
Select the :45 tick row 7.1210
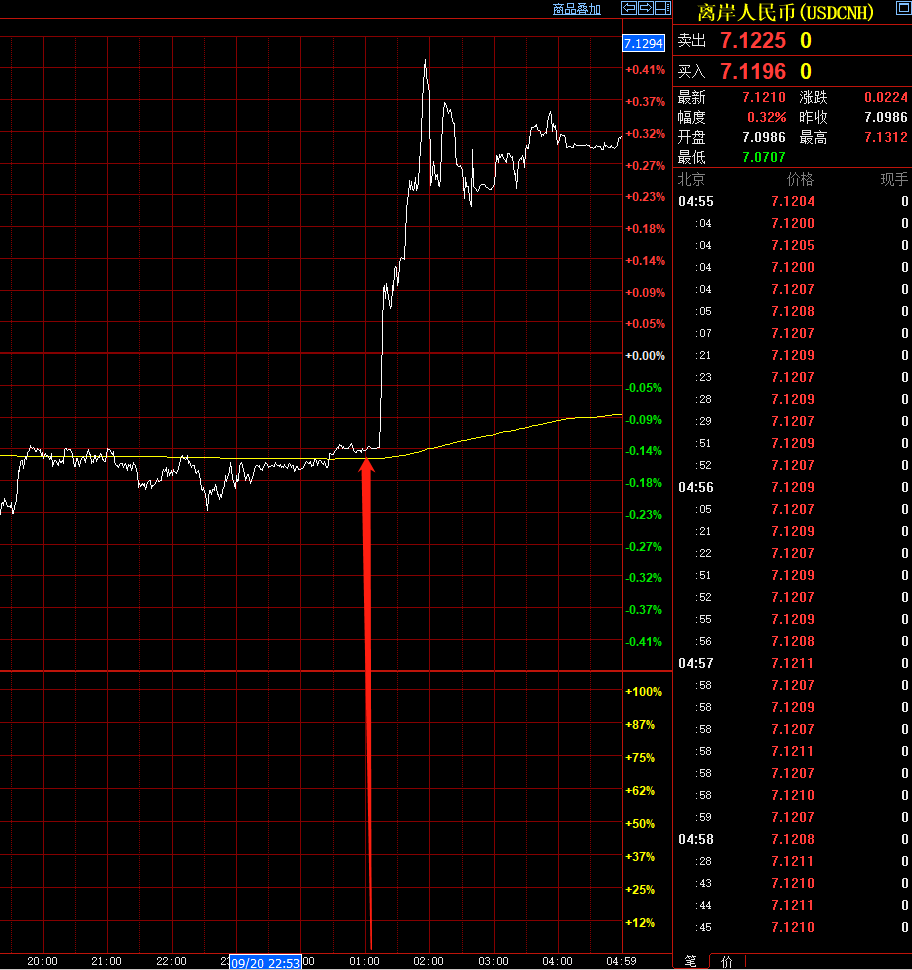coord(793,927)
